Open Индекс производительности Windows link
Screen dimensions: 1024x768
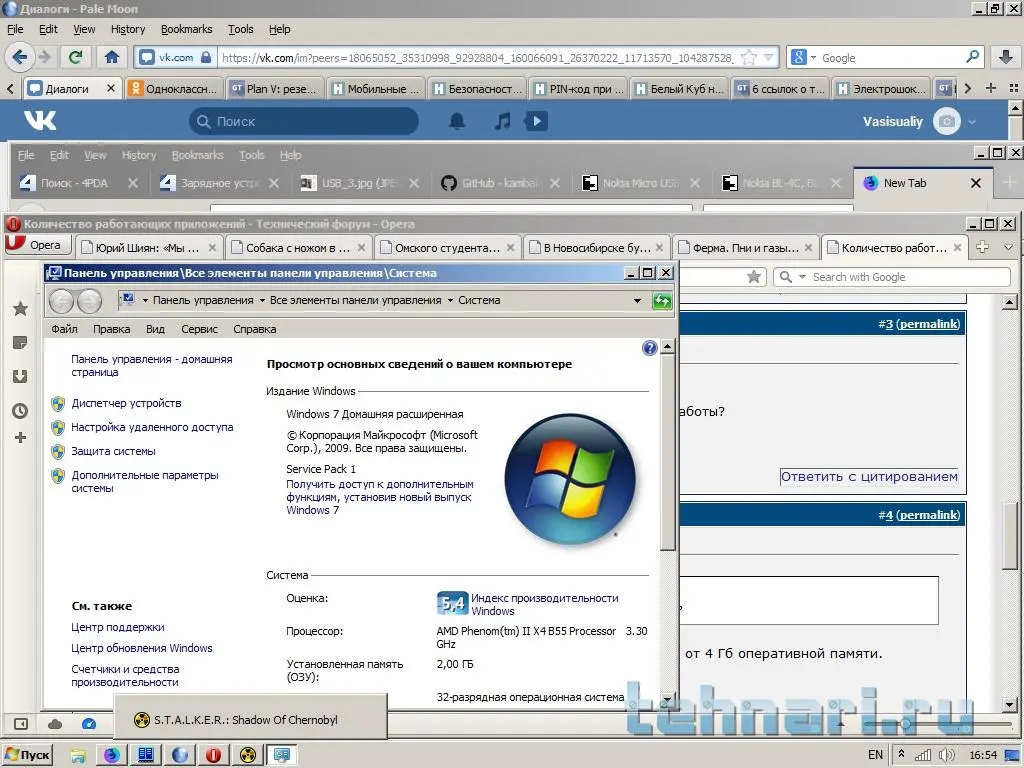tap(545, 604)
